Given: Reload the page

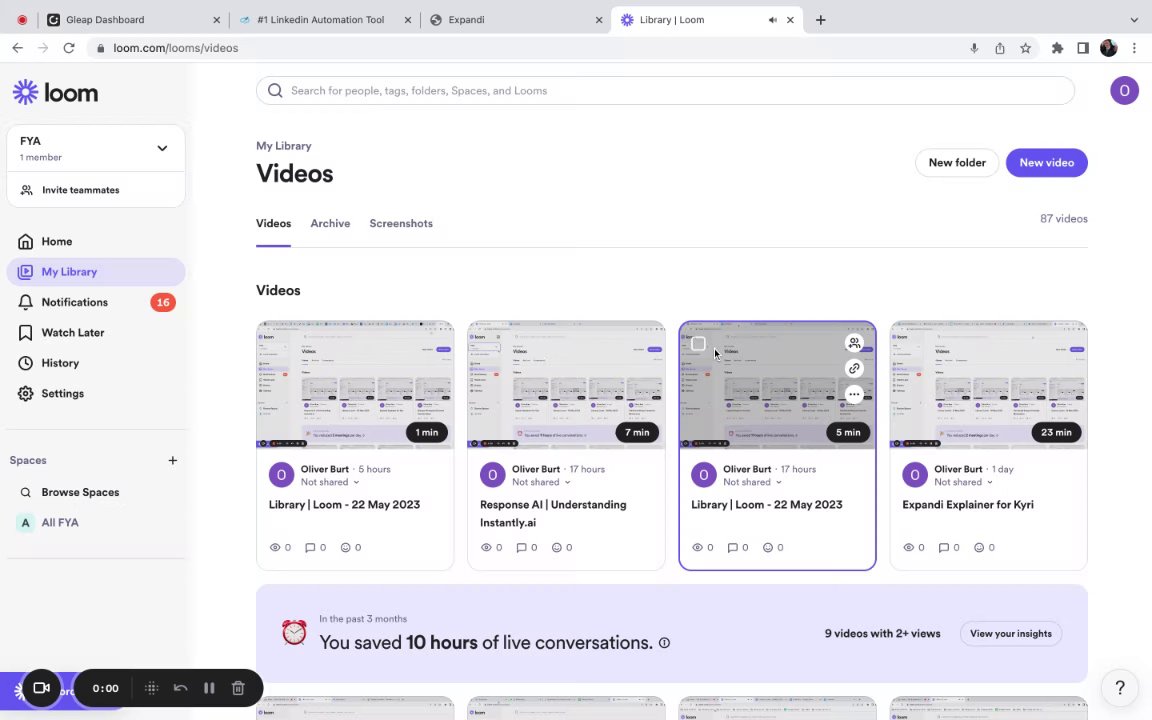Looking at the screenshot, I should (x=69, y=48).
